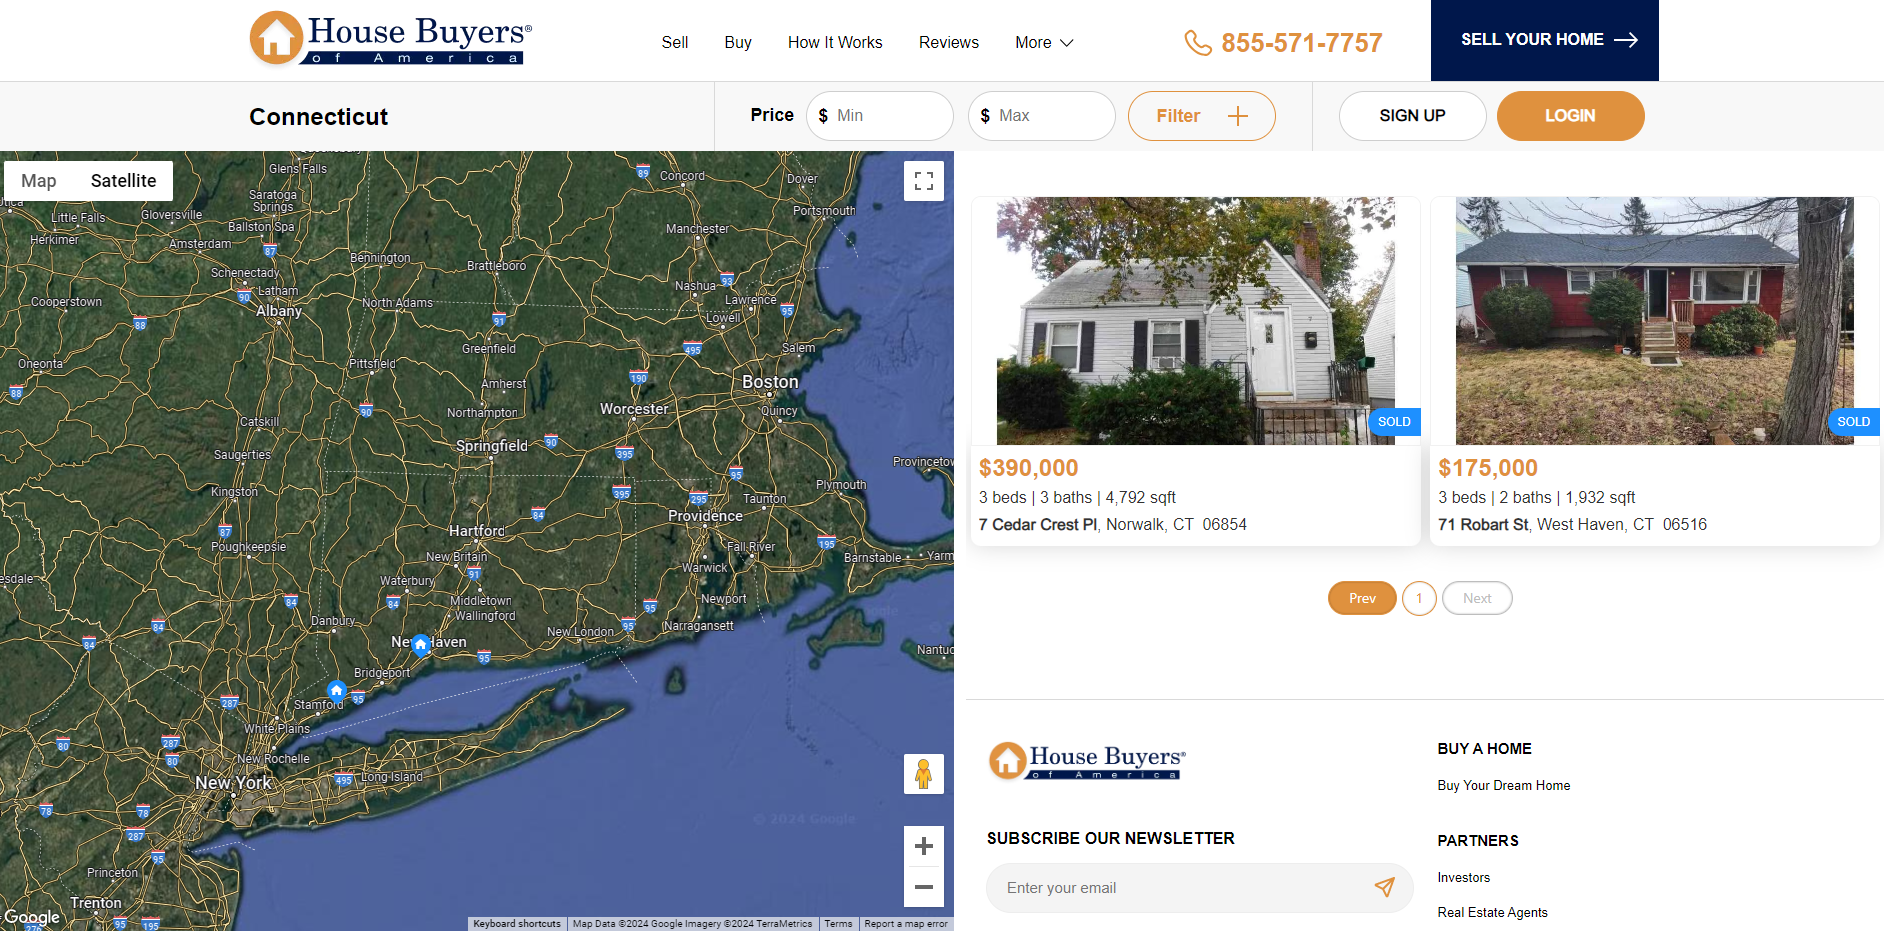Expand the More navigation menu
Viewport: 1884px width, 939px height.
[x=1044, y=43]
